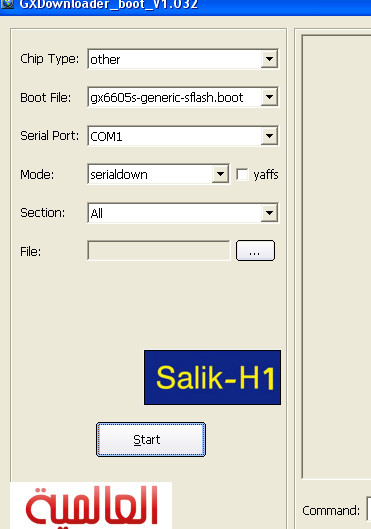Viewport: 371px width, 529px height.
Task: Expand the Boot File dropdown arrow
Action: [x=269, y=97]
